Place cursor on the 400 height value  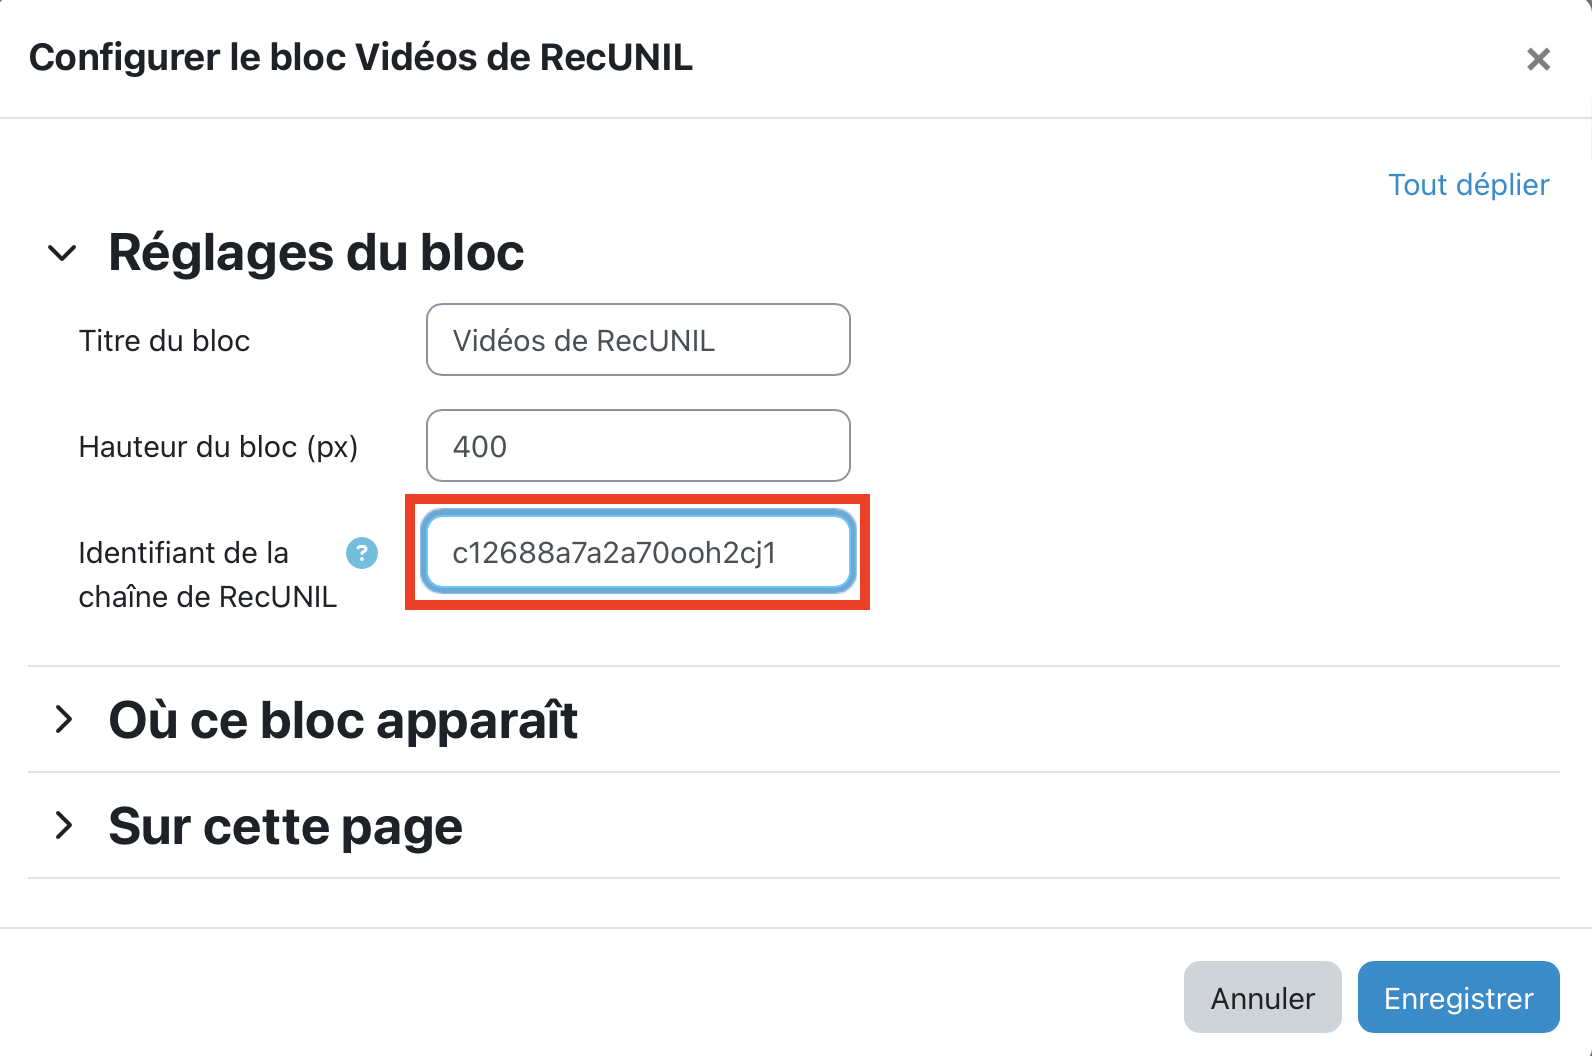480,446
